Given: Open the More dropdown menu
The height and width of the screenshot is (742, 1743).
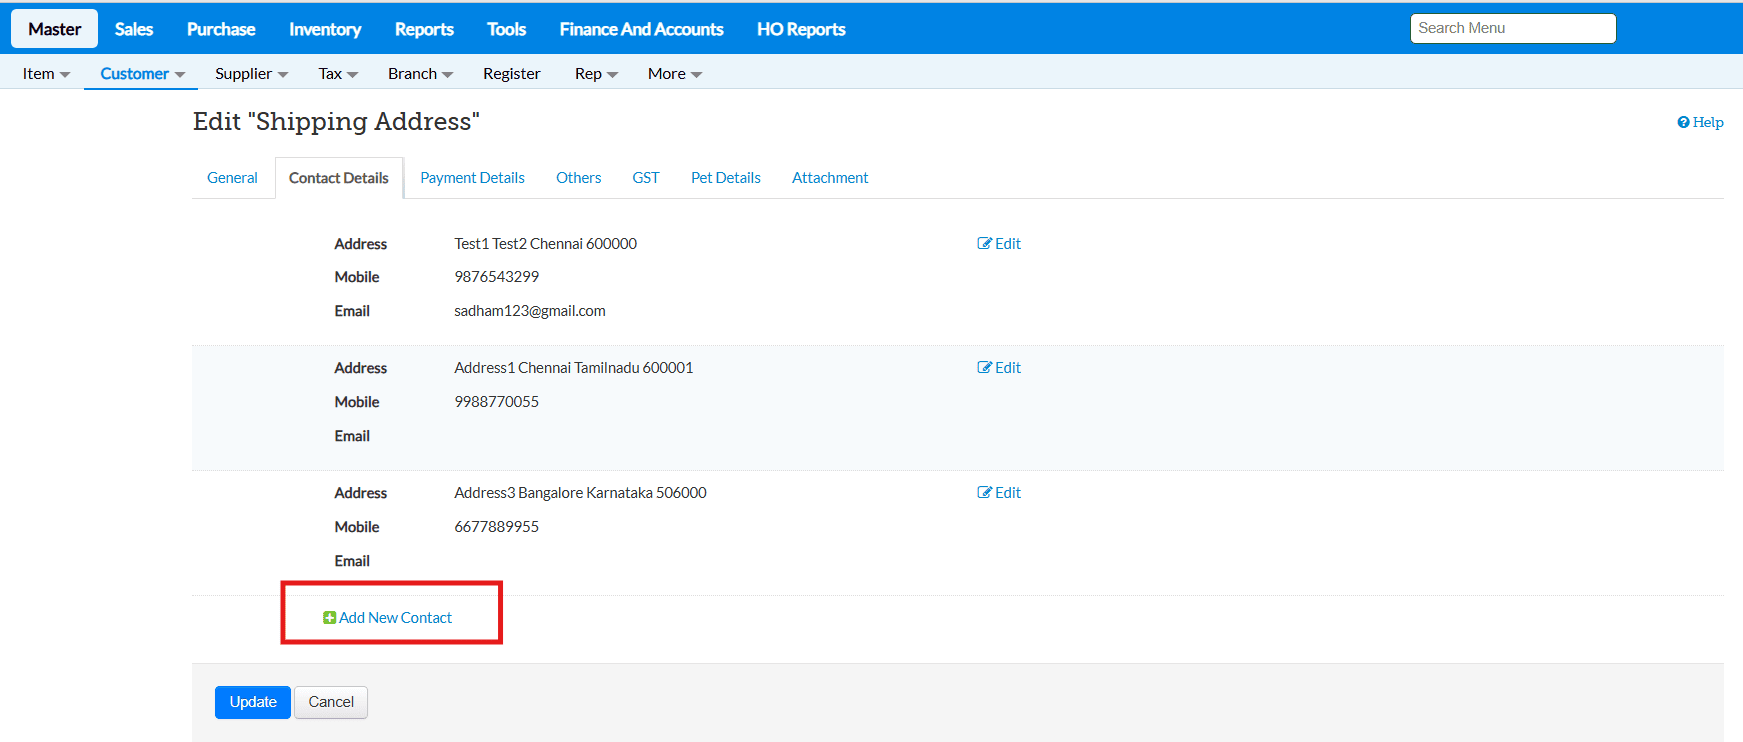Looking at the screenshot, I should (674, 73).
